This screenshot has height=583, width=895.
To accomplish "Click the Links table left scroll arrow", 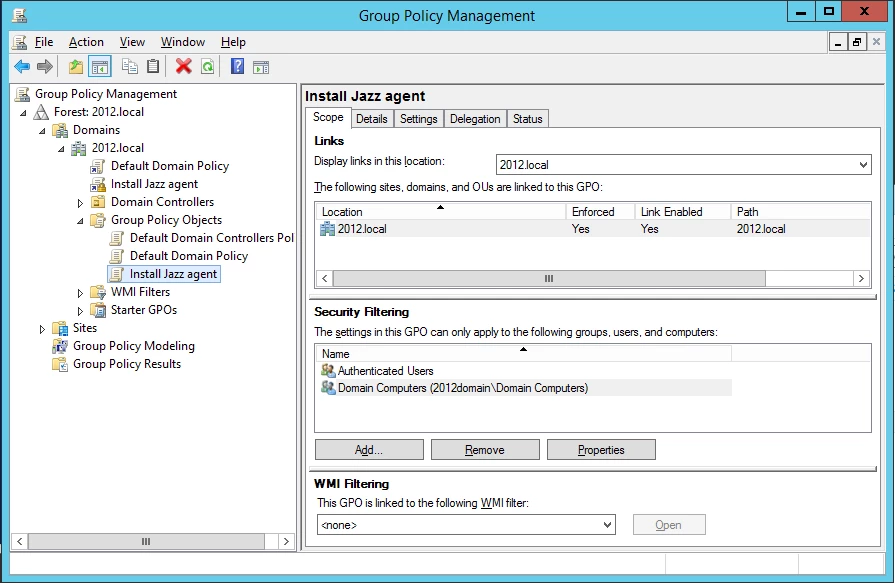I will click(324, 279).
